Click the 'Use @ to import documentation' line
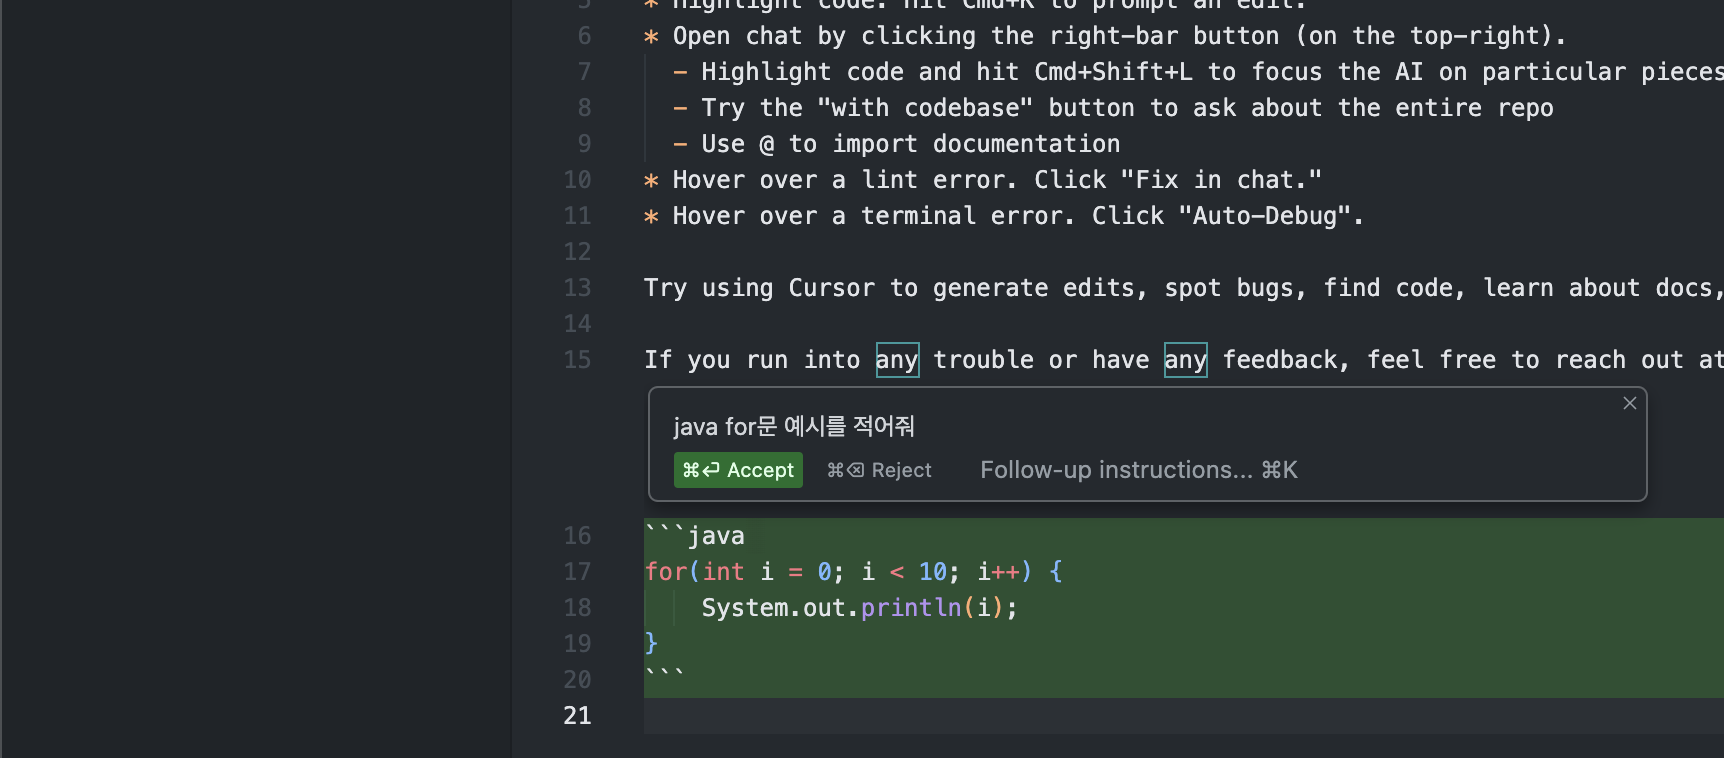Image resolution: width=1724 pixels, height=758 pixels. [x=896, y=144]
